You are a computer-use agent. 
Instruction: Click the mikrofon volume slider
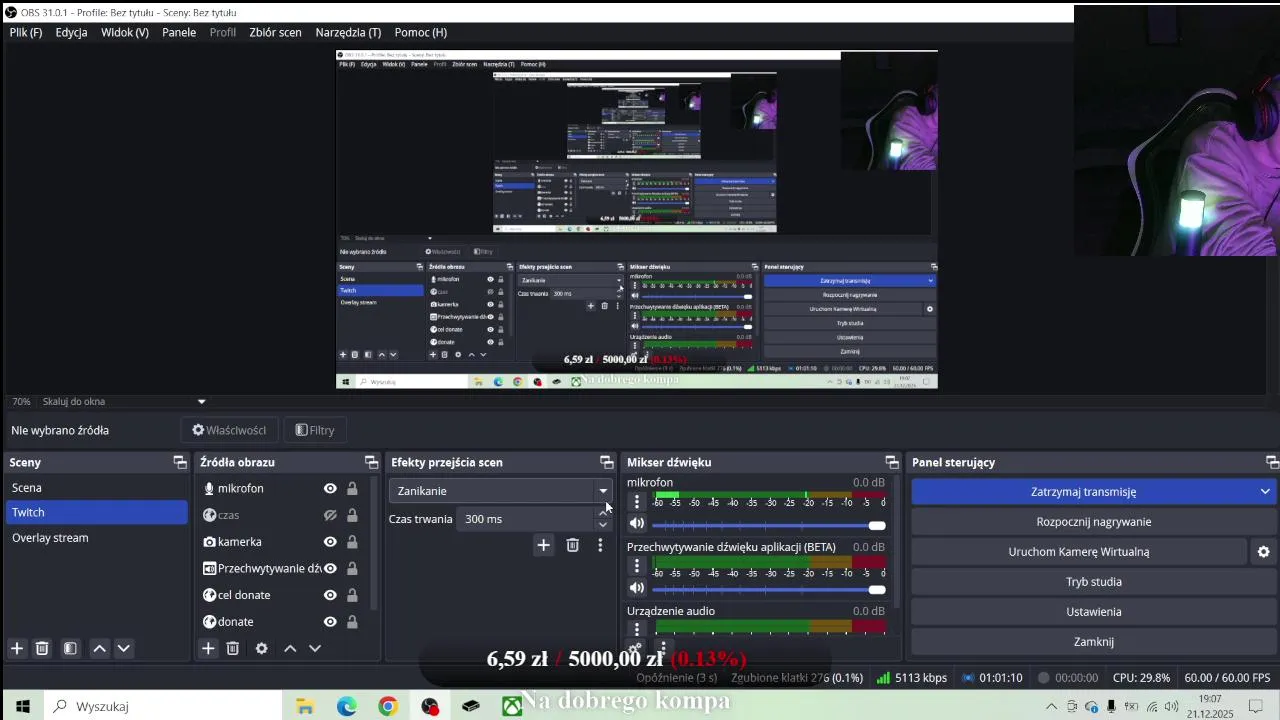[769, 525]
